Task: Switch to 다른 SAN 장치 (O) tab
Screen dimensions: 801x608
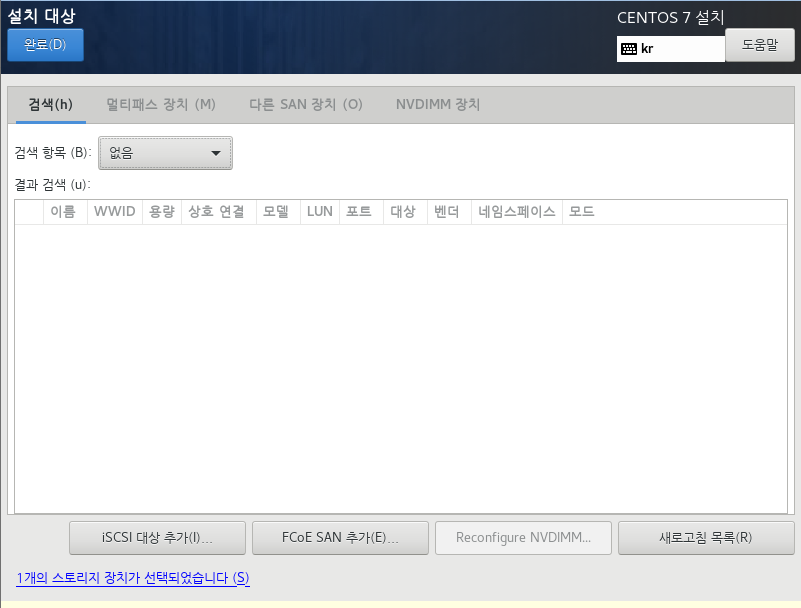Action: (306, 105)
